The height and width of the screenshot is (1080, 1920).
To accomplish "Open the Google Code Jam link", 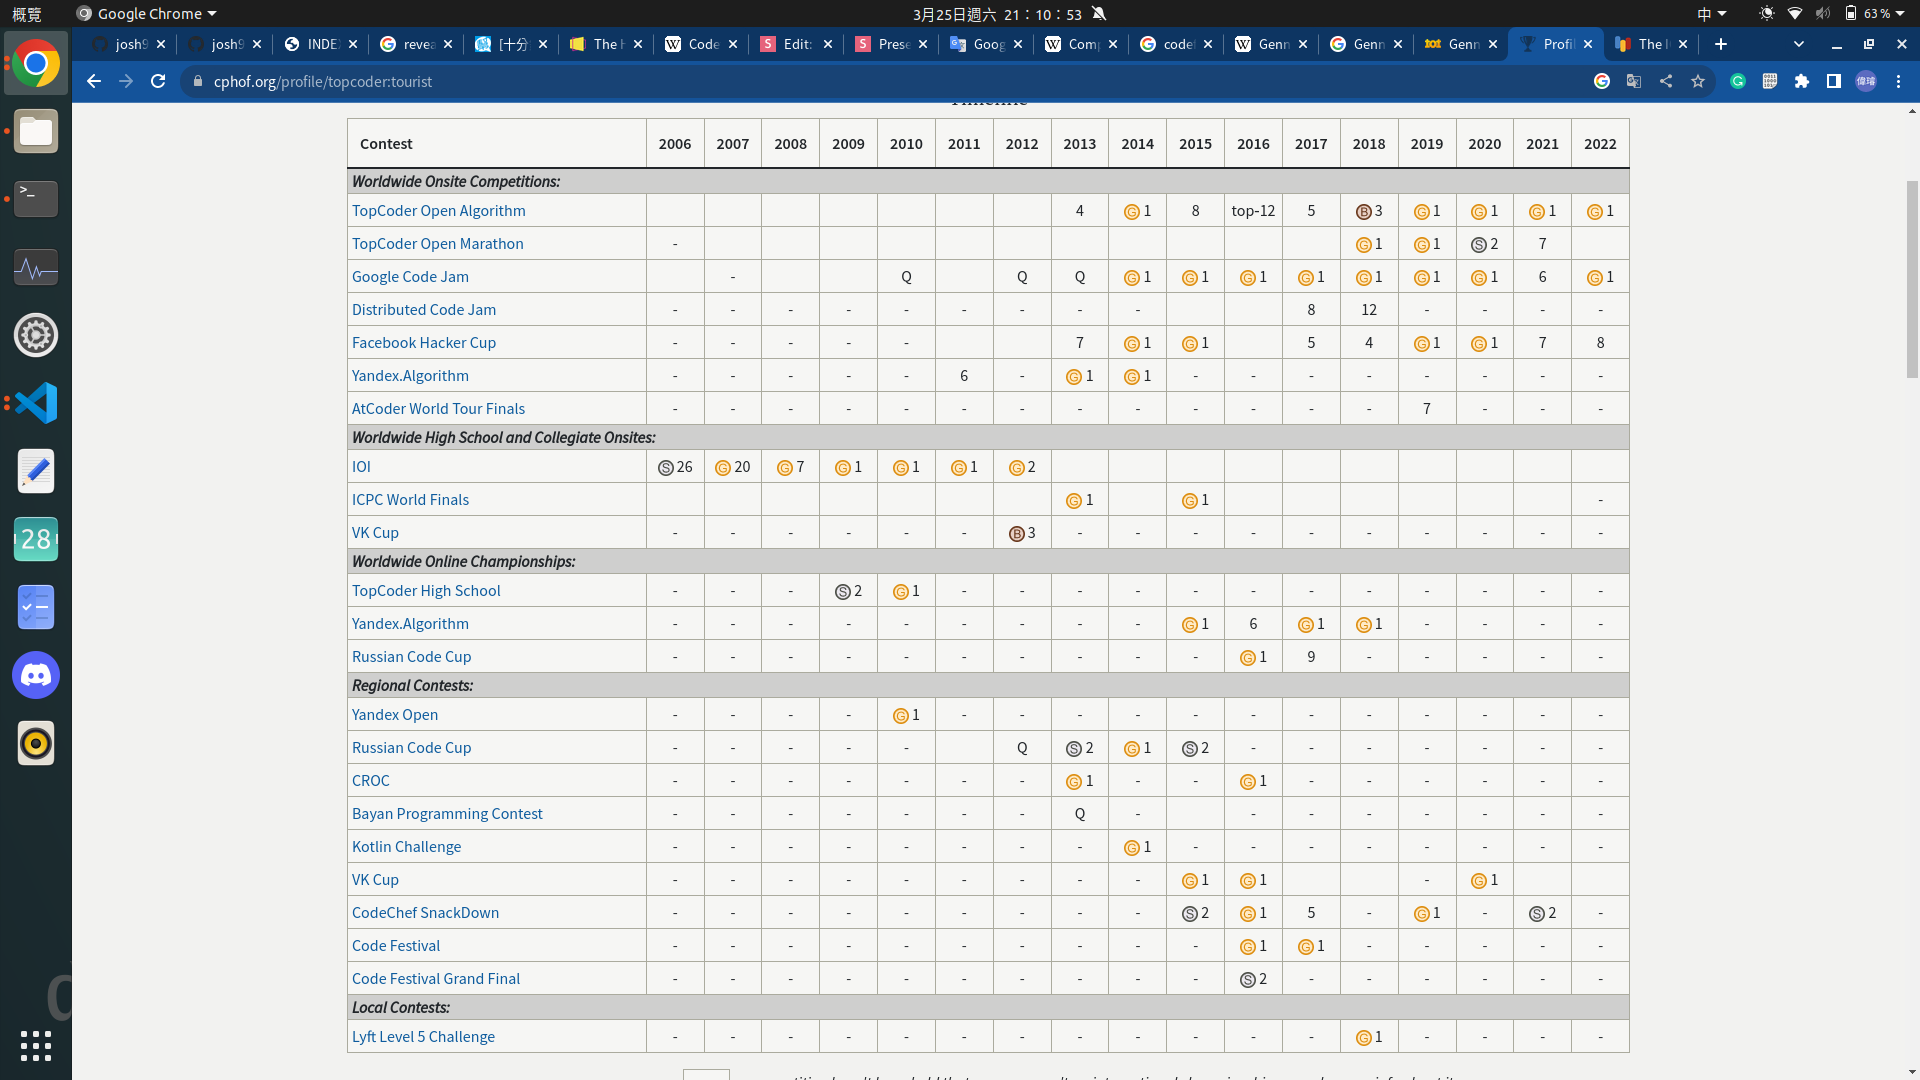I will pos(410,276).
